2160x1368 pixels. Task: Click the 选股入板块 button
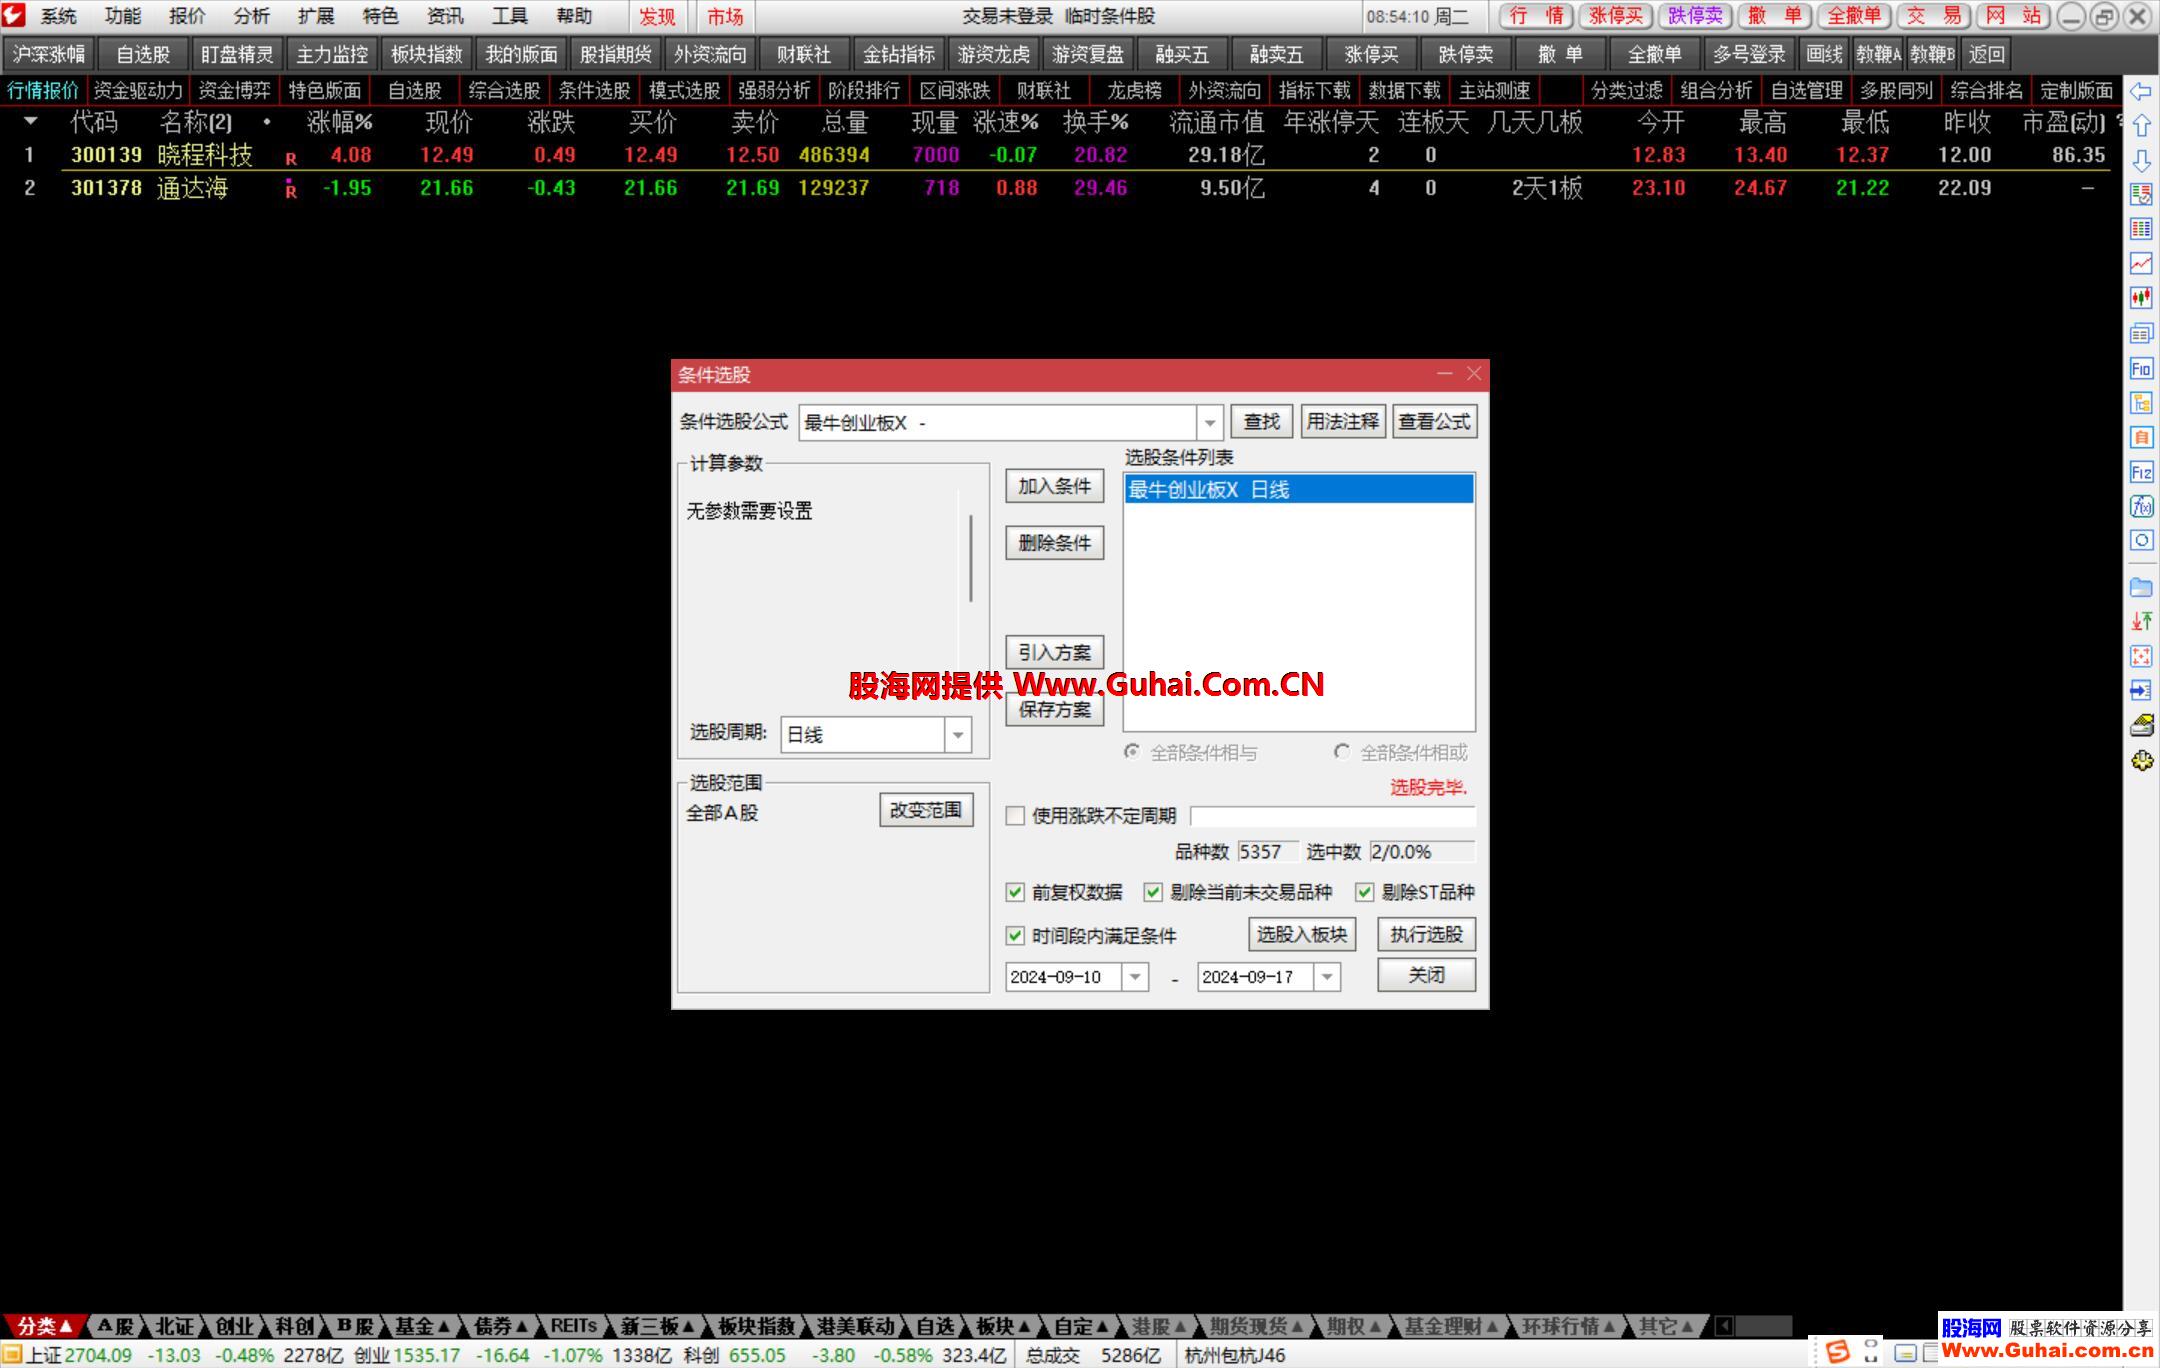pos(1301,934)
